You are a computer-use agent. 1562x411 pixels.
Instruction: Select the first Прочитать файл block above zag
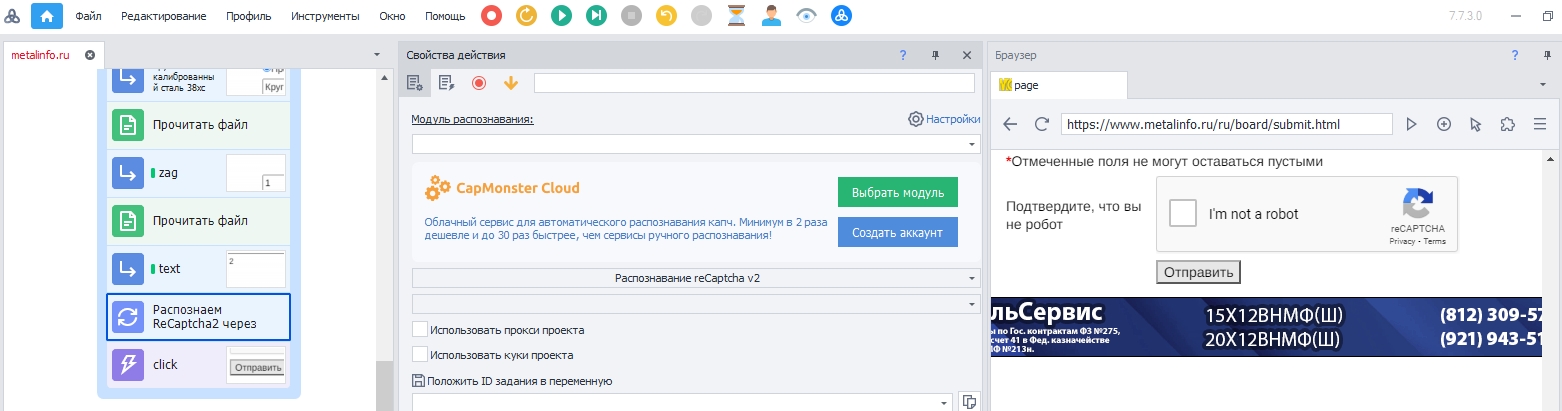198,125
